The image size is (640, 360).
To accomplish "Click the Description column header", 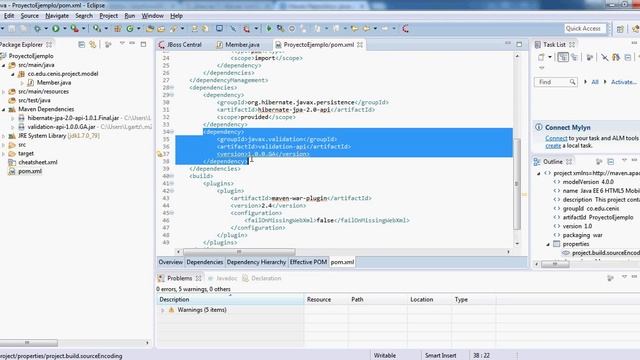I will [230, 300].
